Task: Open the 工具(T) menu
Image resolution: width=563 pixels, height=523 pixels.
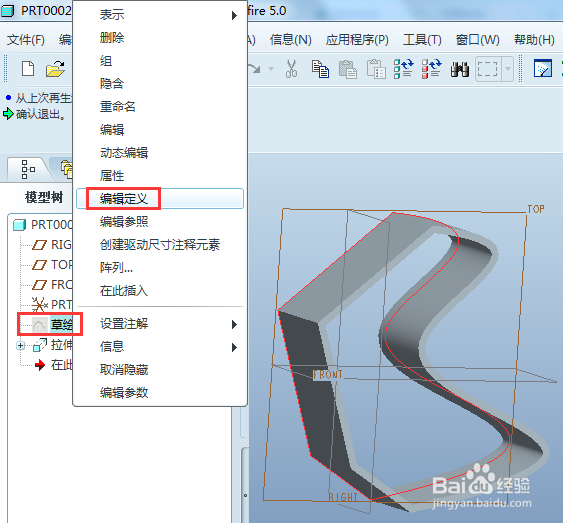Action: pyautogui.click(x=422, y=39)
